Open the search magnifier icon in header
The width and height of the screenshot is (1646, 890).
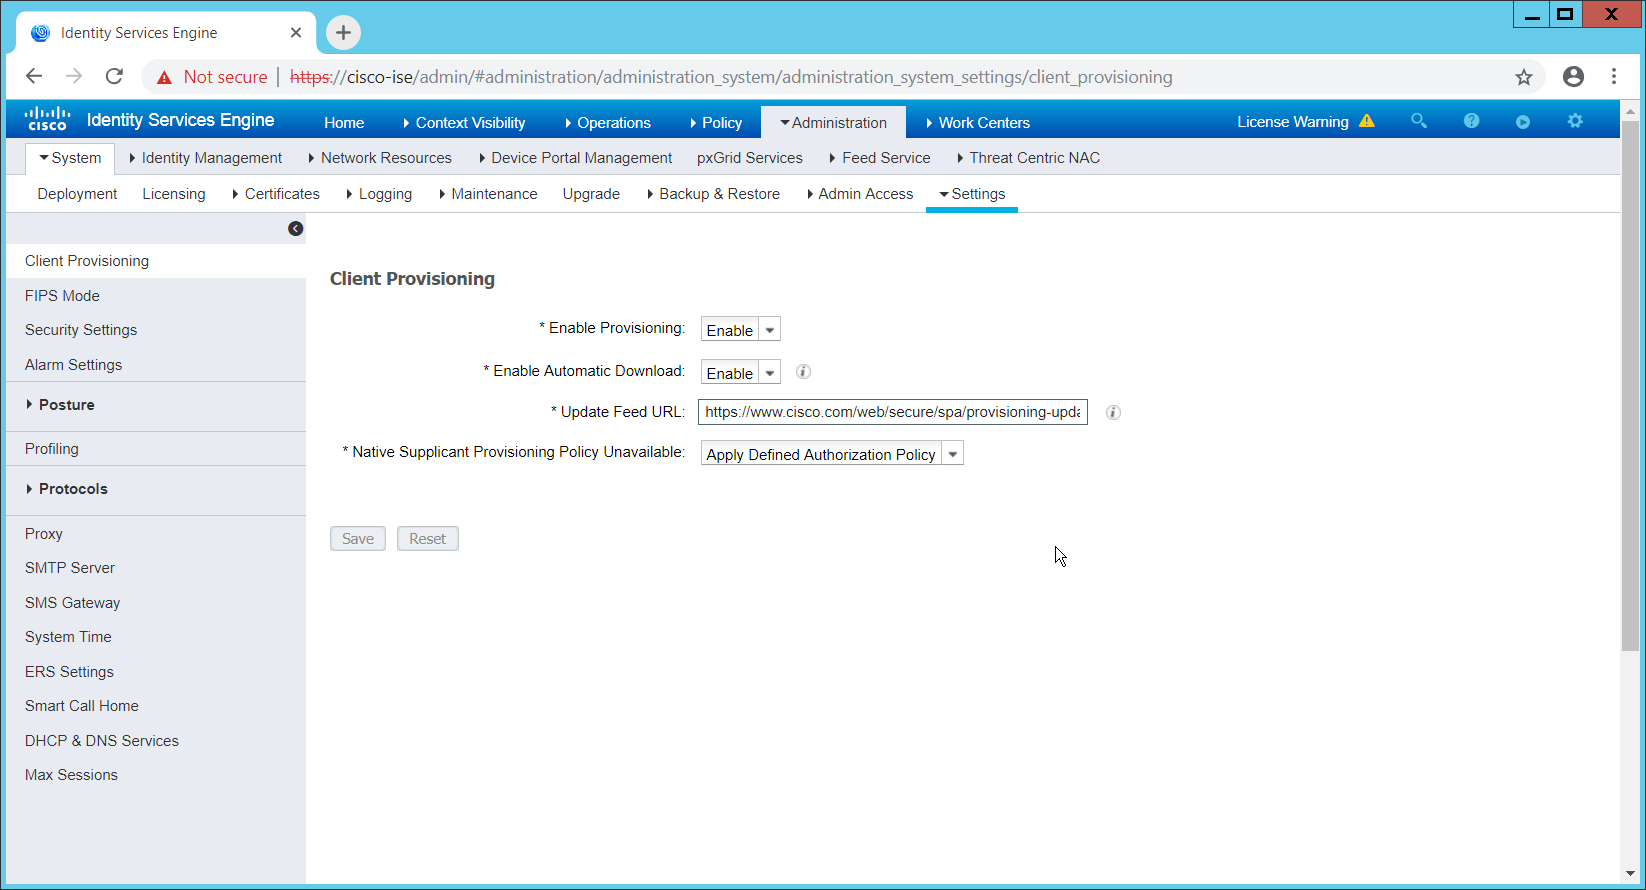[x=1418, y=121]
